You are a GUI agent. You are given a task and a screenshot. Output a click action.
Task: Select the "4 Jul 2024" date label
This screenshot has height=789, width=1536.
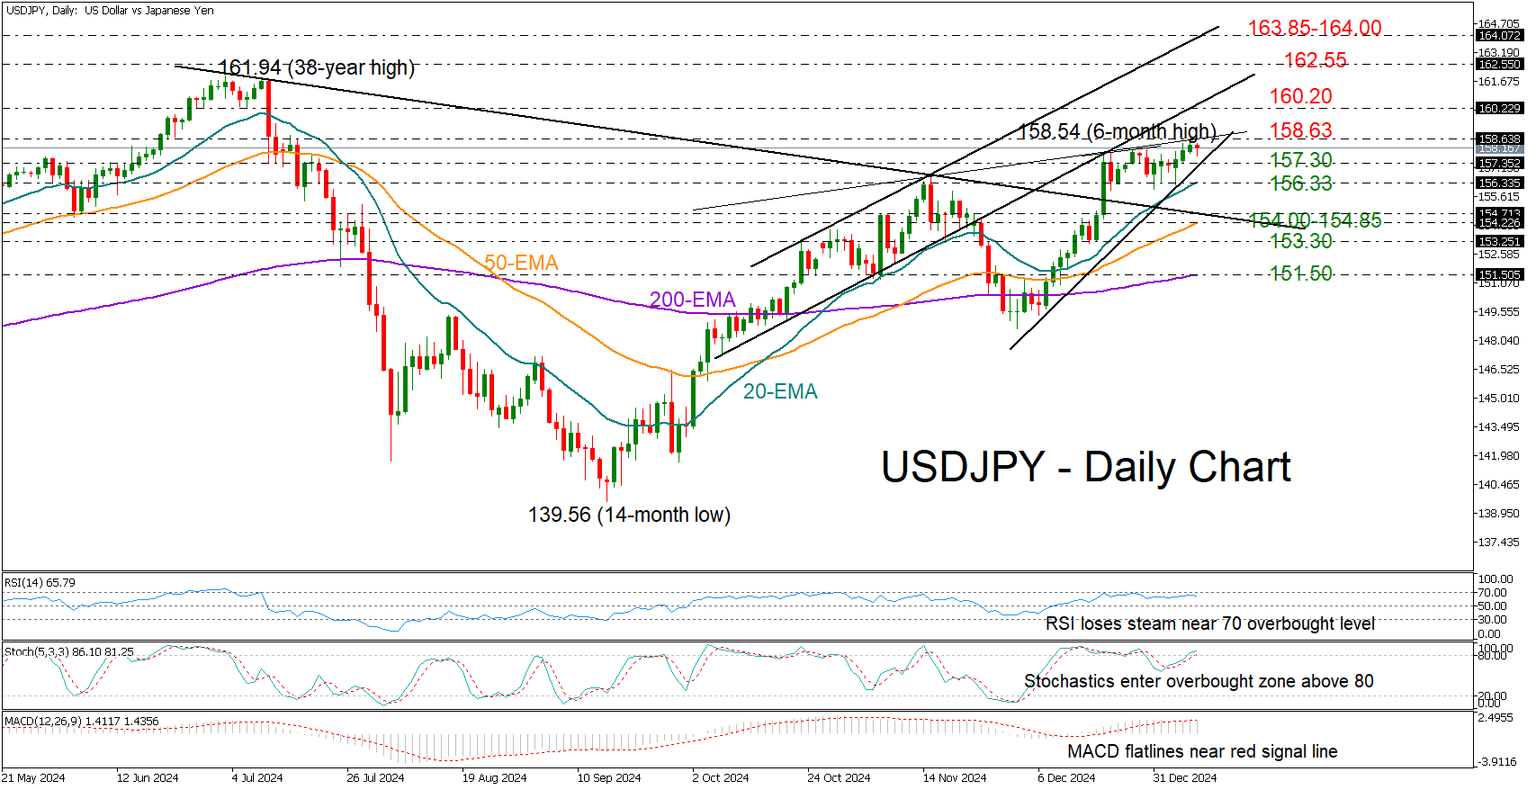pyautogui.click(x=262, y=777)
